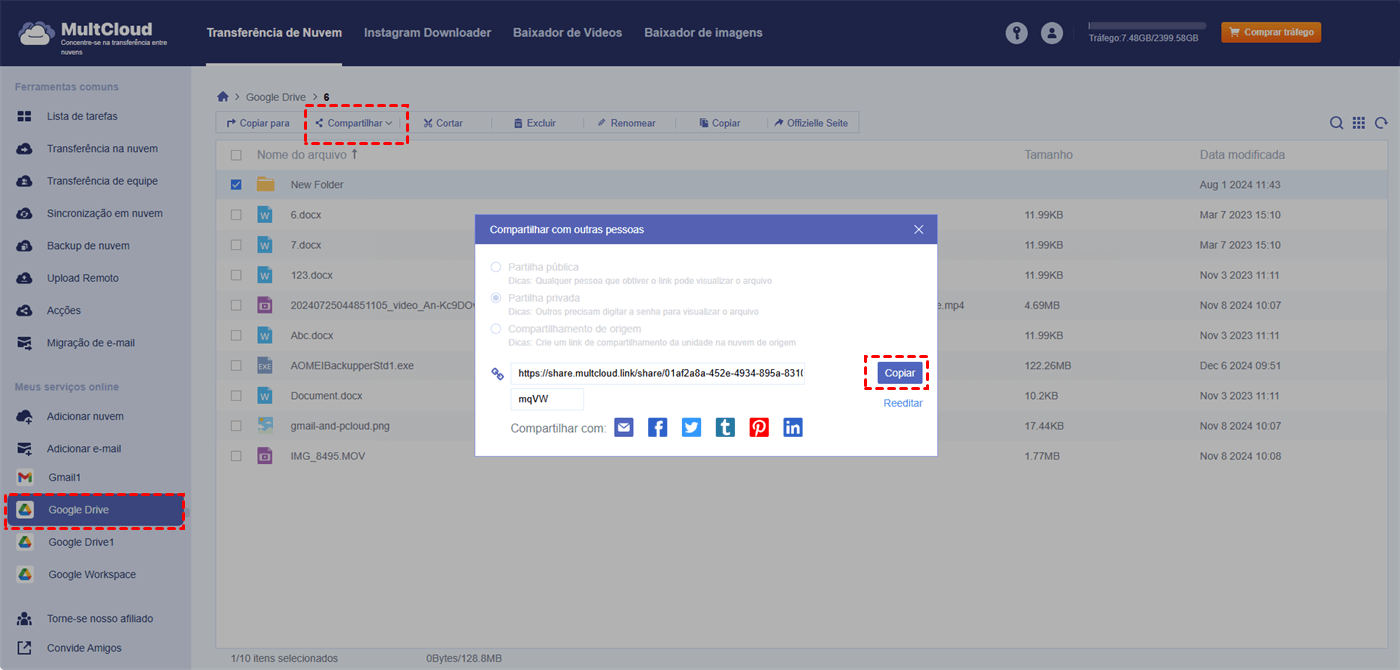The width and height of the screenshot is (1400, 670).
Task: Click Cortar in toolbar
Action: coord(443,123)
